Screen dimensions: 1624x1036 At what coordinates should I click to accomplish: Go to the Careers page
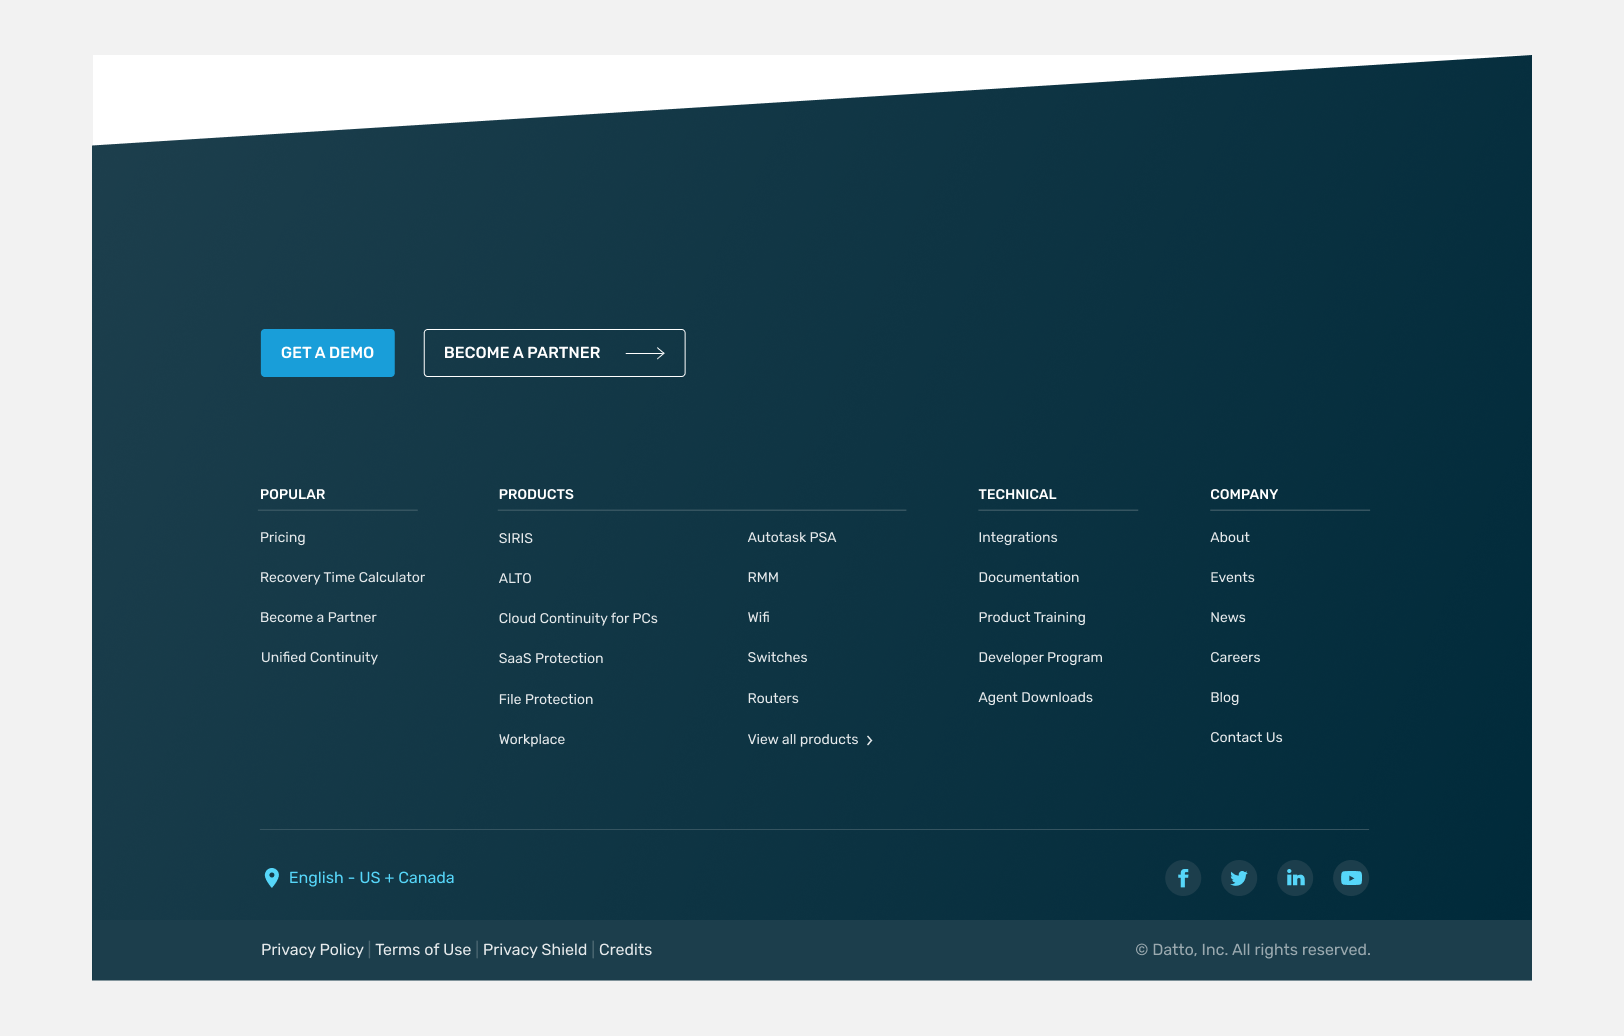click(x=1235, y=657)
